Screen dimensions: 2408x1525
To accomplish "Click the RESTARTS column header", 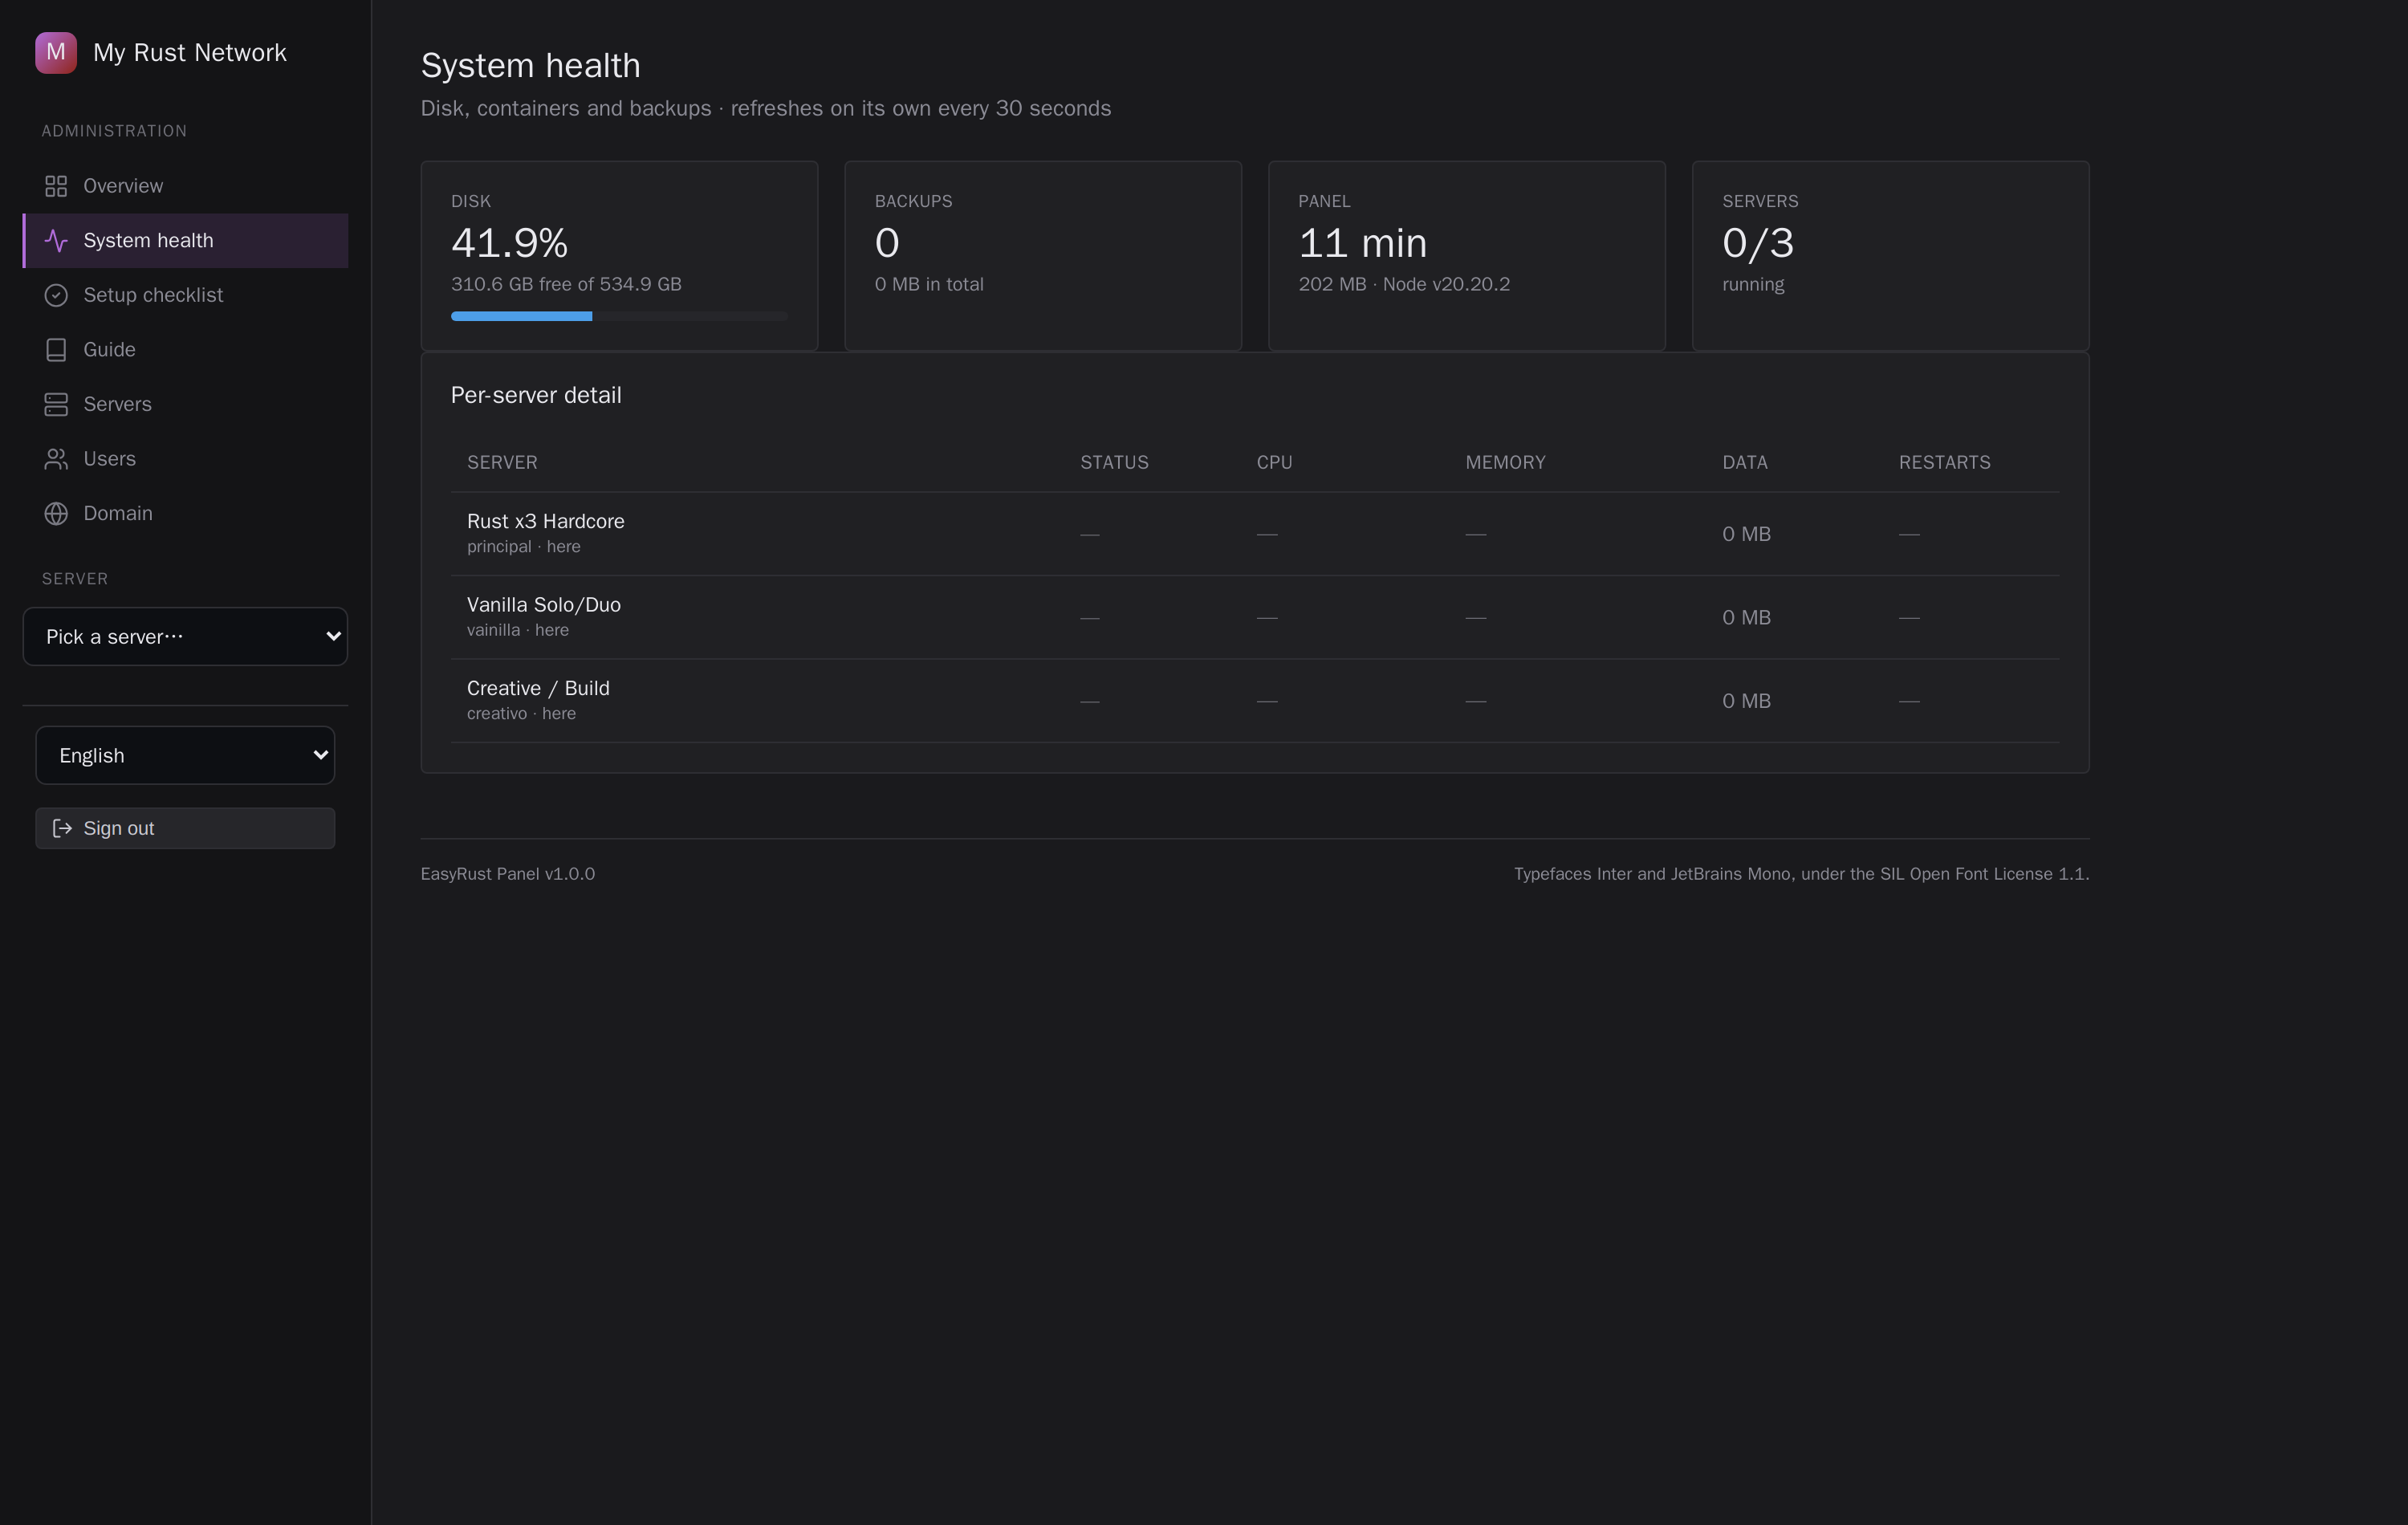I will coord(1945,462).
